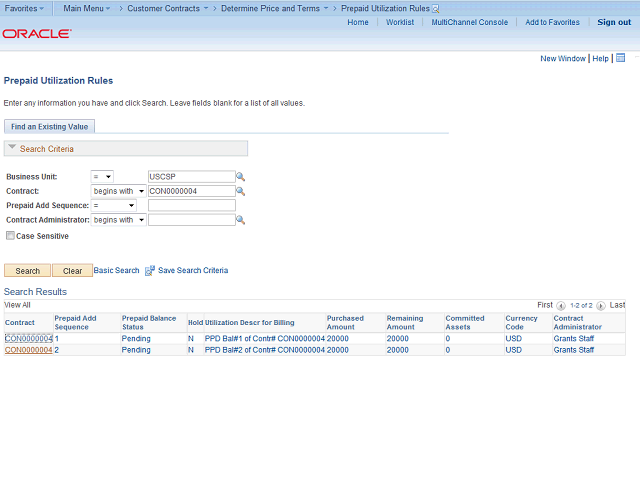The width and height of the screenshot is (640, 480).
Task: Select the Find an Existing Value tab
Action: [49, 127]
